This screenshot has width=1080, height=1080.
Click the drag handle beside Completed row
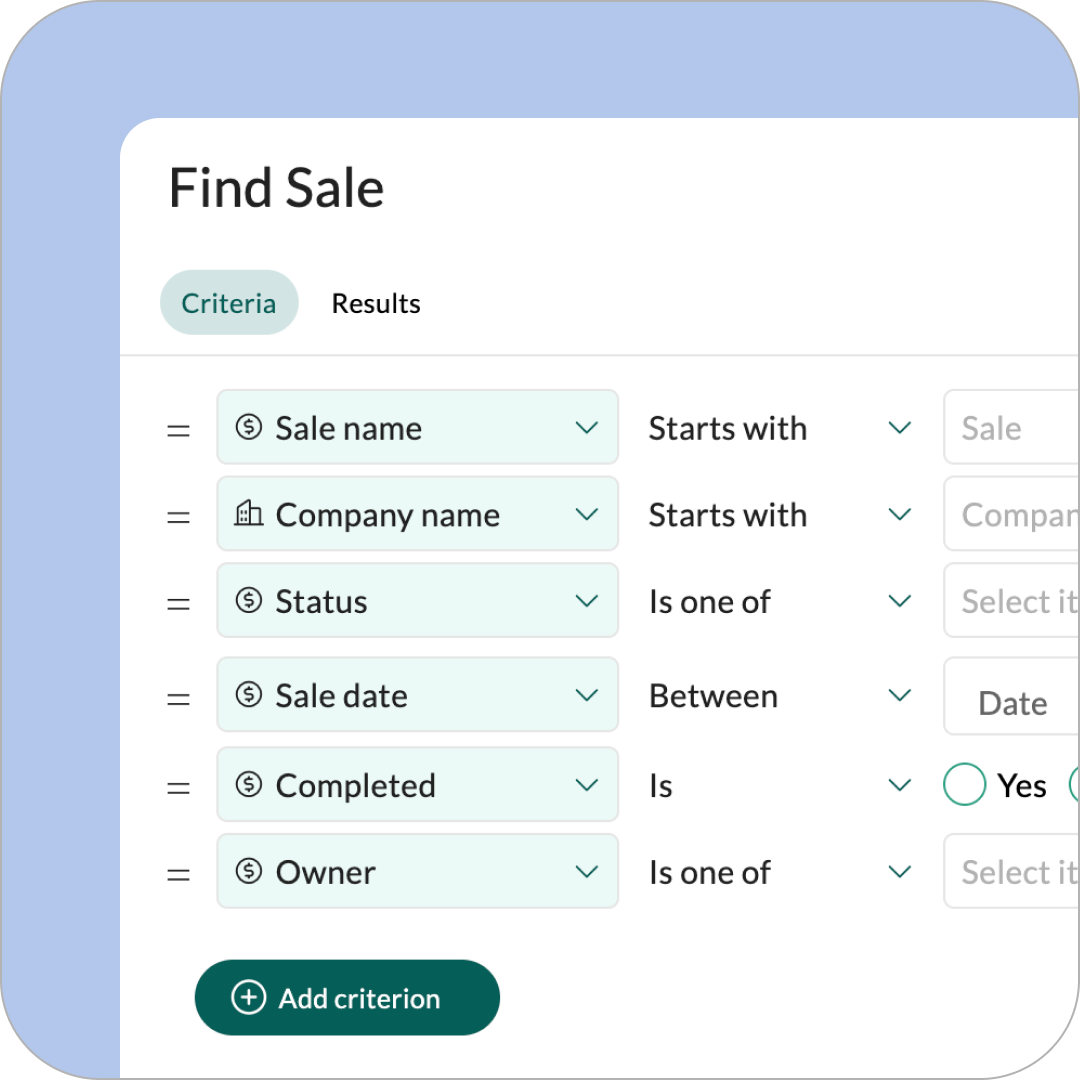pyautogui.click(x=178, y=787)
